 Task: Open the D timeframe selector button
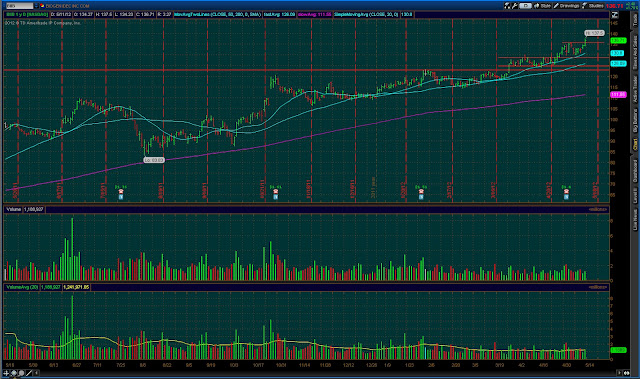(525, 6)
